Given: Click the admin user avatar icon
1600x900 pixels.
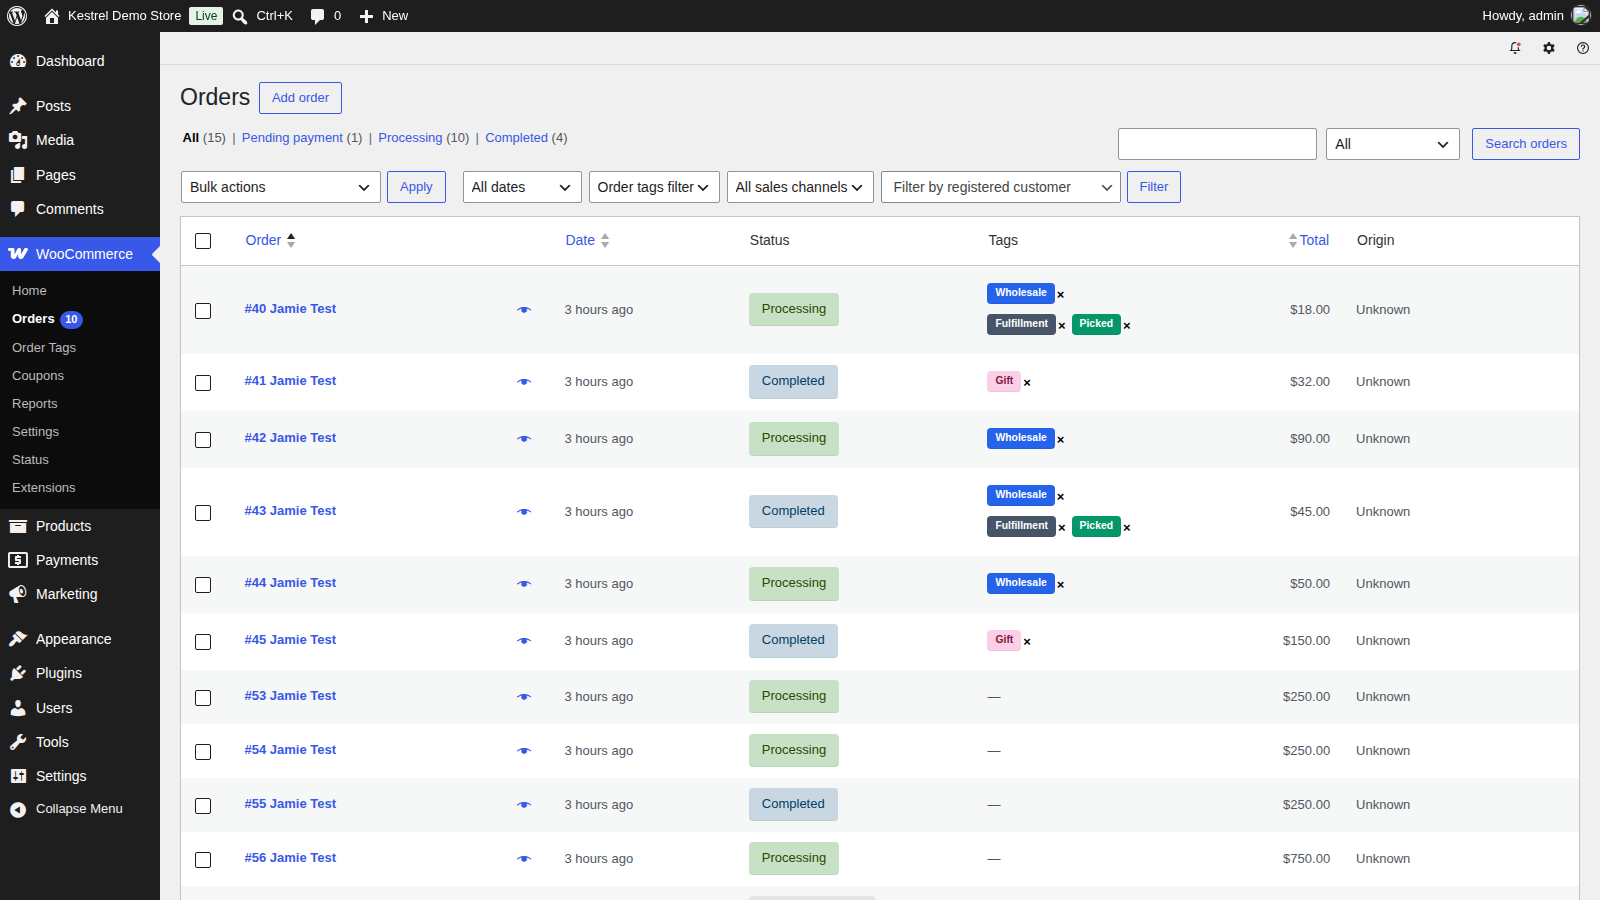Looking at the screenshot, I should tap(1581, 16).
